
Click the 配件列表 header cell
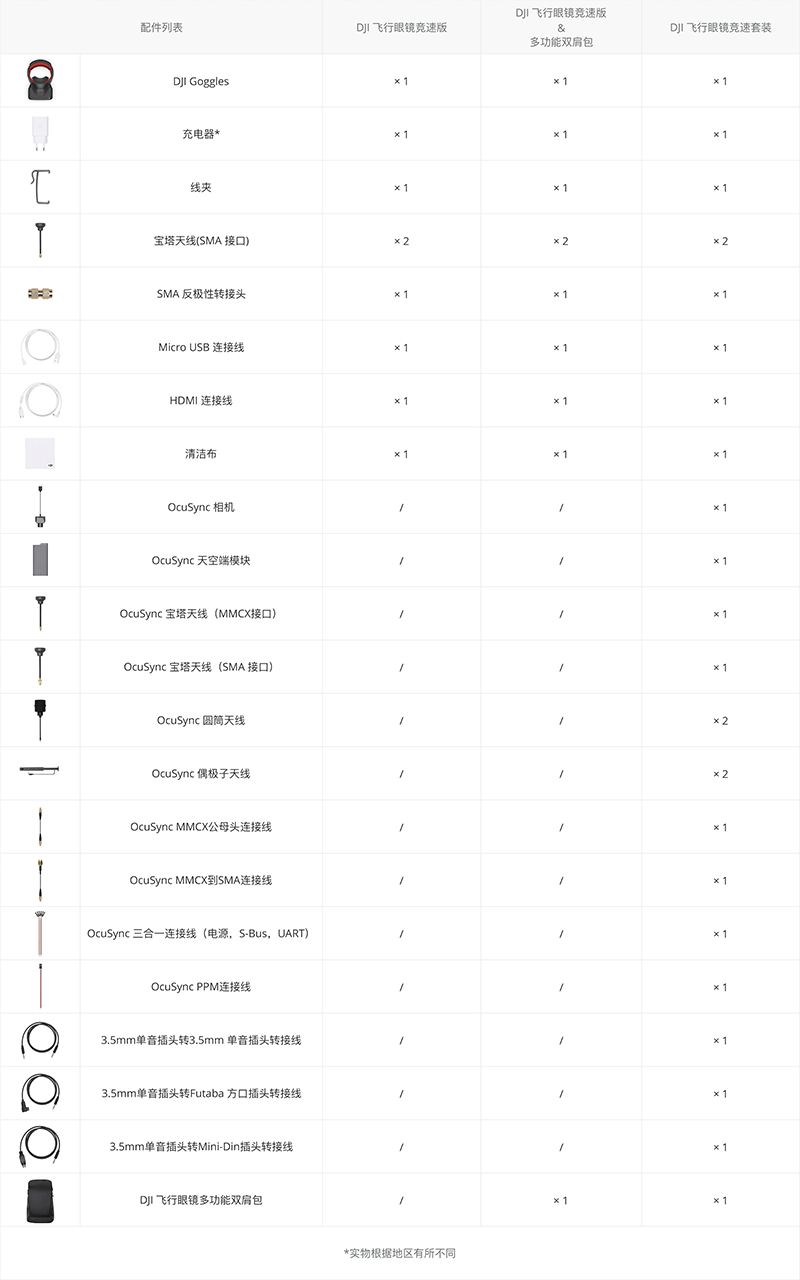161,28
